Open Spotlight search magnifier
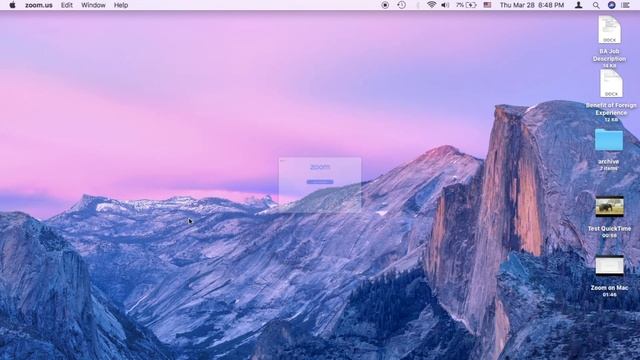Screen dimensions: 640x360 click(596, 5)
